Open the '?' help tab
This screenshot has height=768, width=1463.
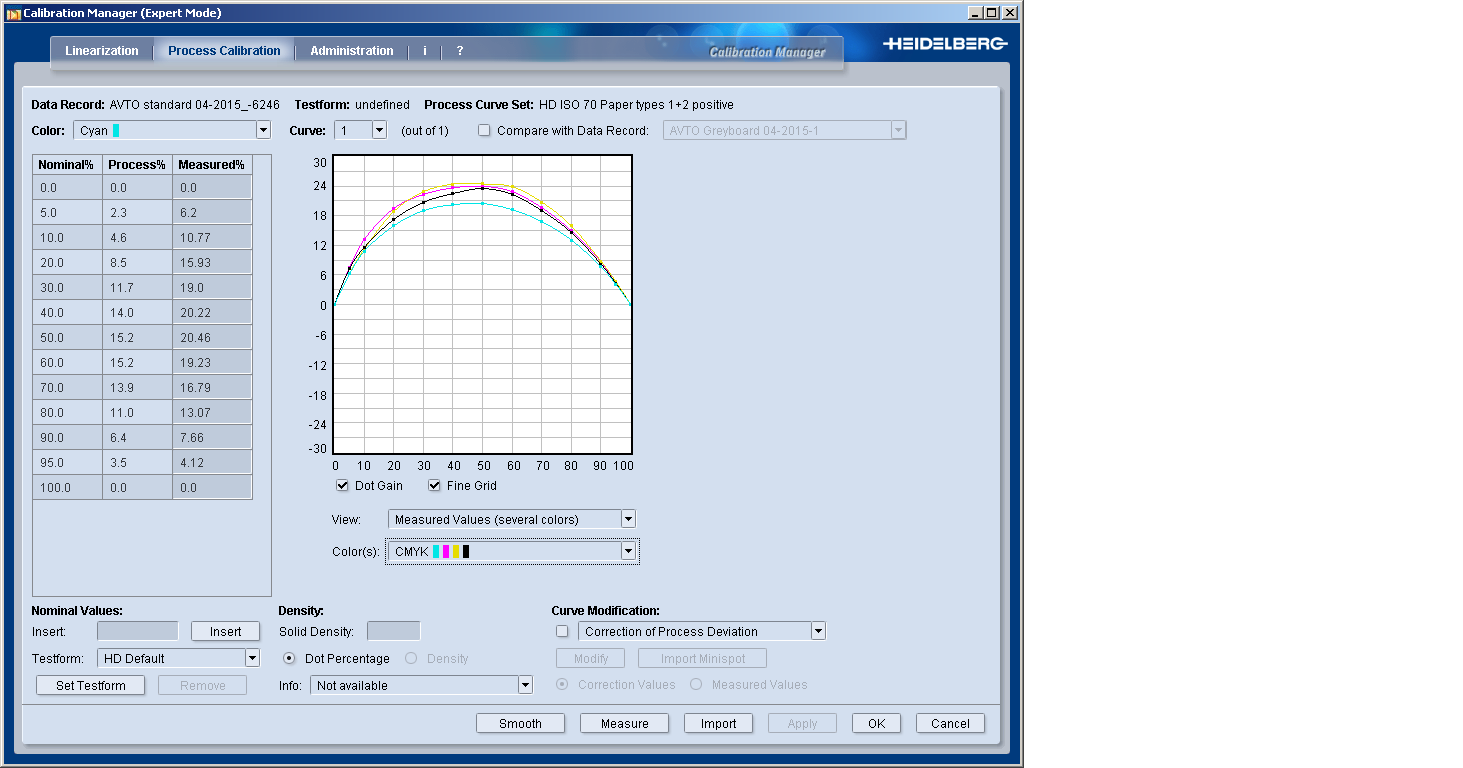[x=460, y=51]
